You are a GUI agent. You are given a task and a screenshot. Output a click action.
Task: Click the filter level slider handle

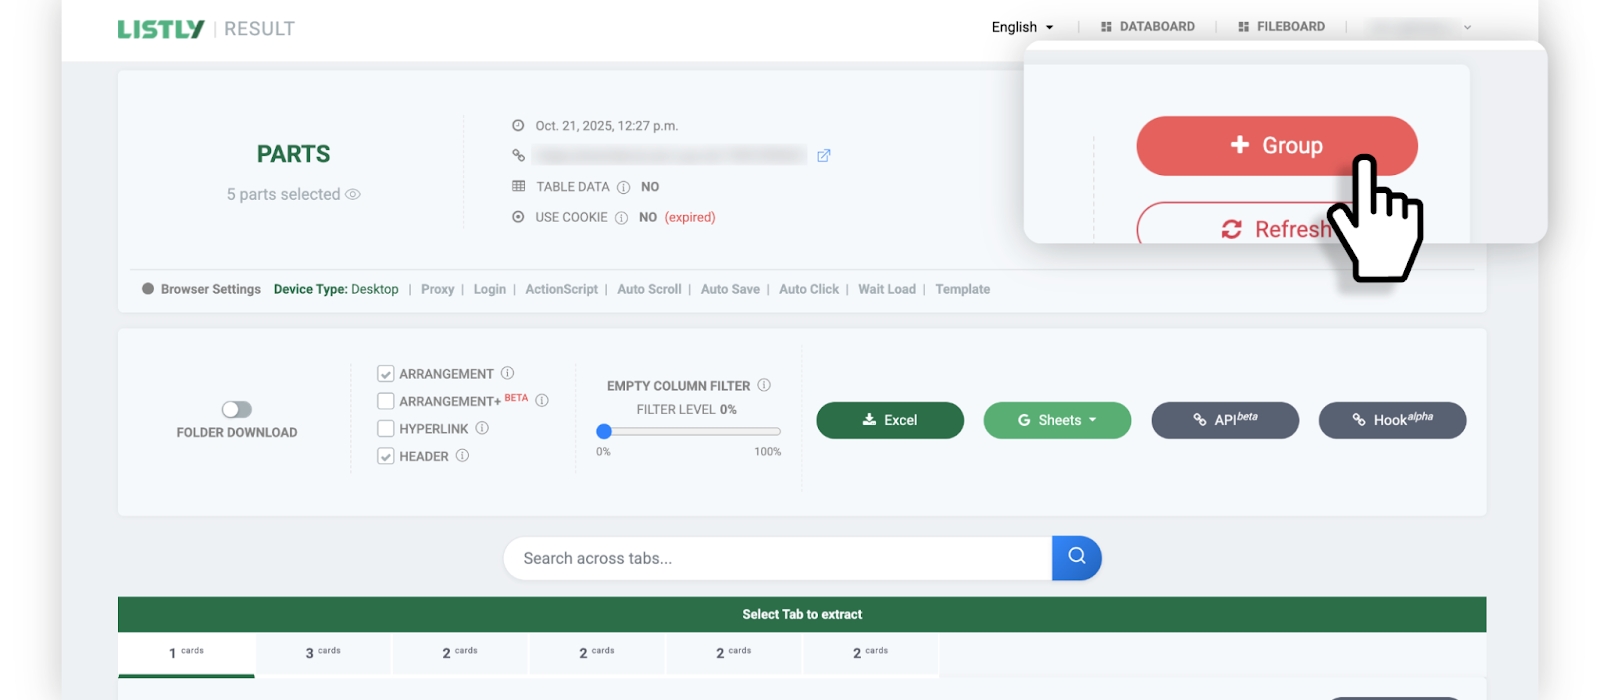point(604,432)
